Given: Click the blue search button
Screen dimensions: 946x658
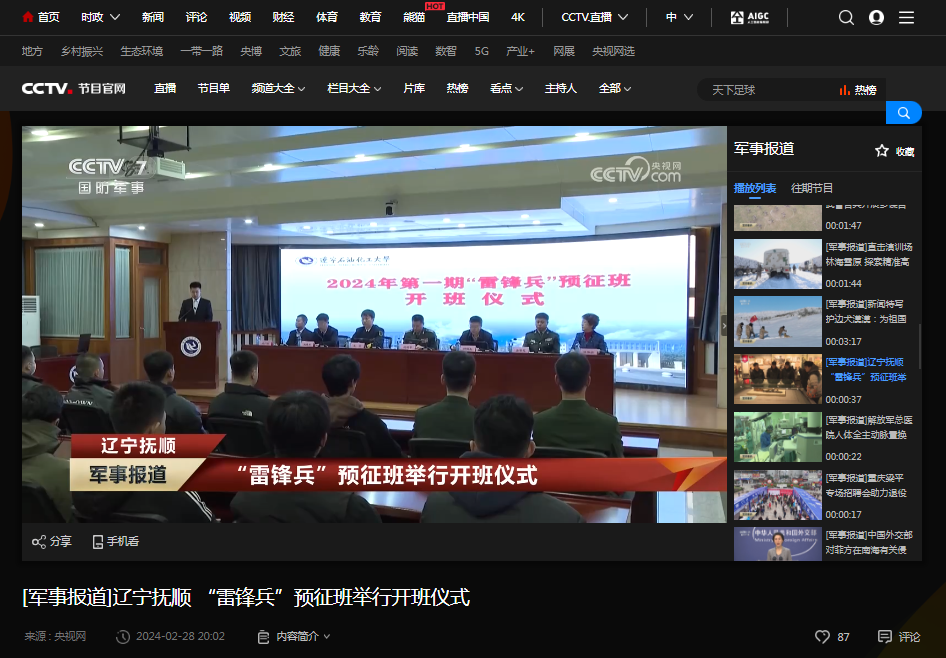Looking at the screenshot, I should 904,113.
